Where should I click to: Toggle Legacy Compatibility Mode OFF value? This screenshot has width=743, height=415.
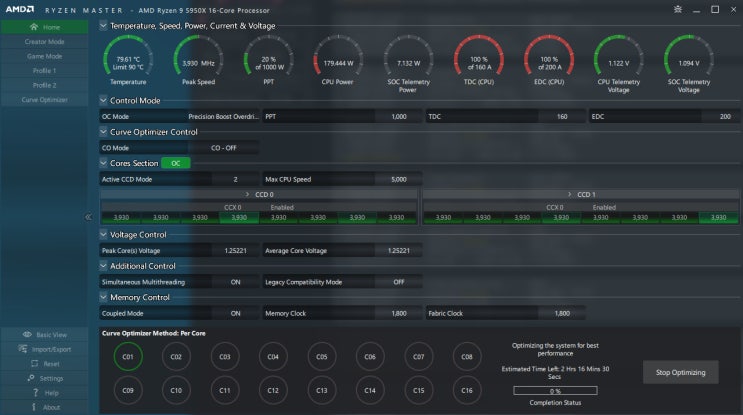tap(399, 282)
